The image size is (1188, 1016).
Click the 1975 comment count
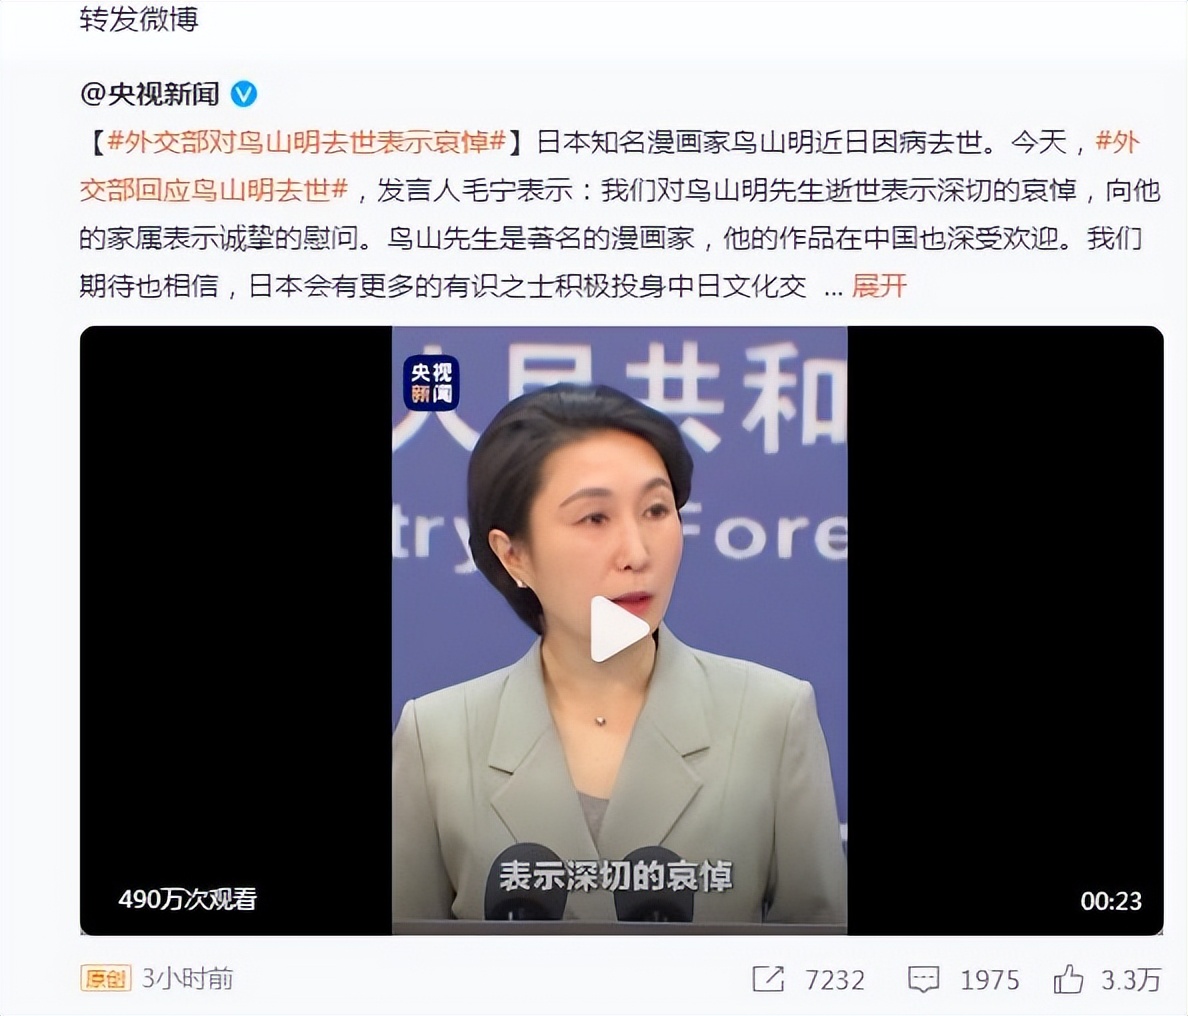[989, 980]
